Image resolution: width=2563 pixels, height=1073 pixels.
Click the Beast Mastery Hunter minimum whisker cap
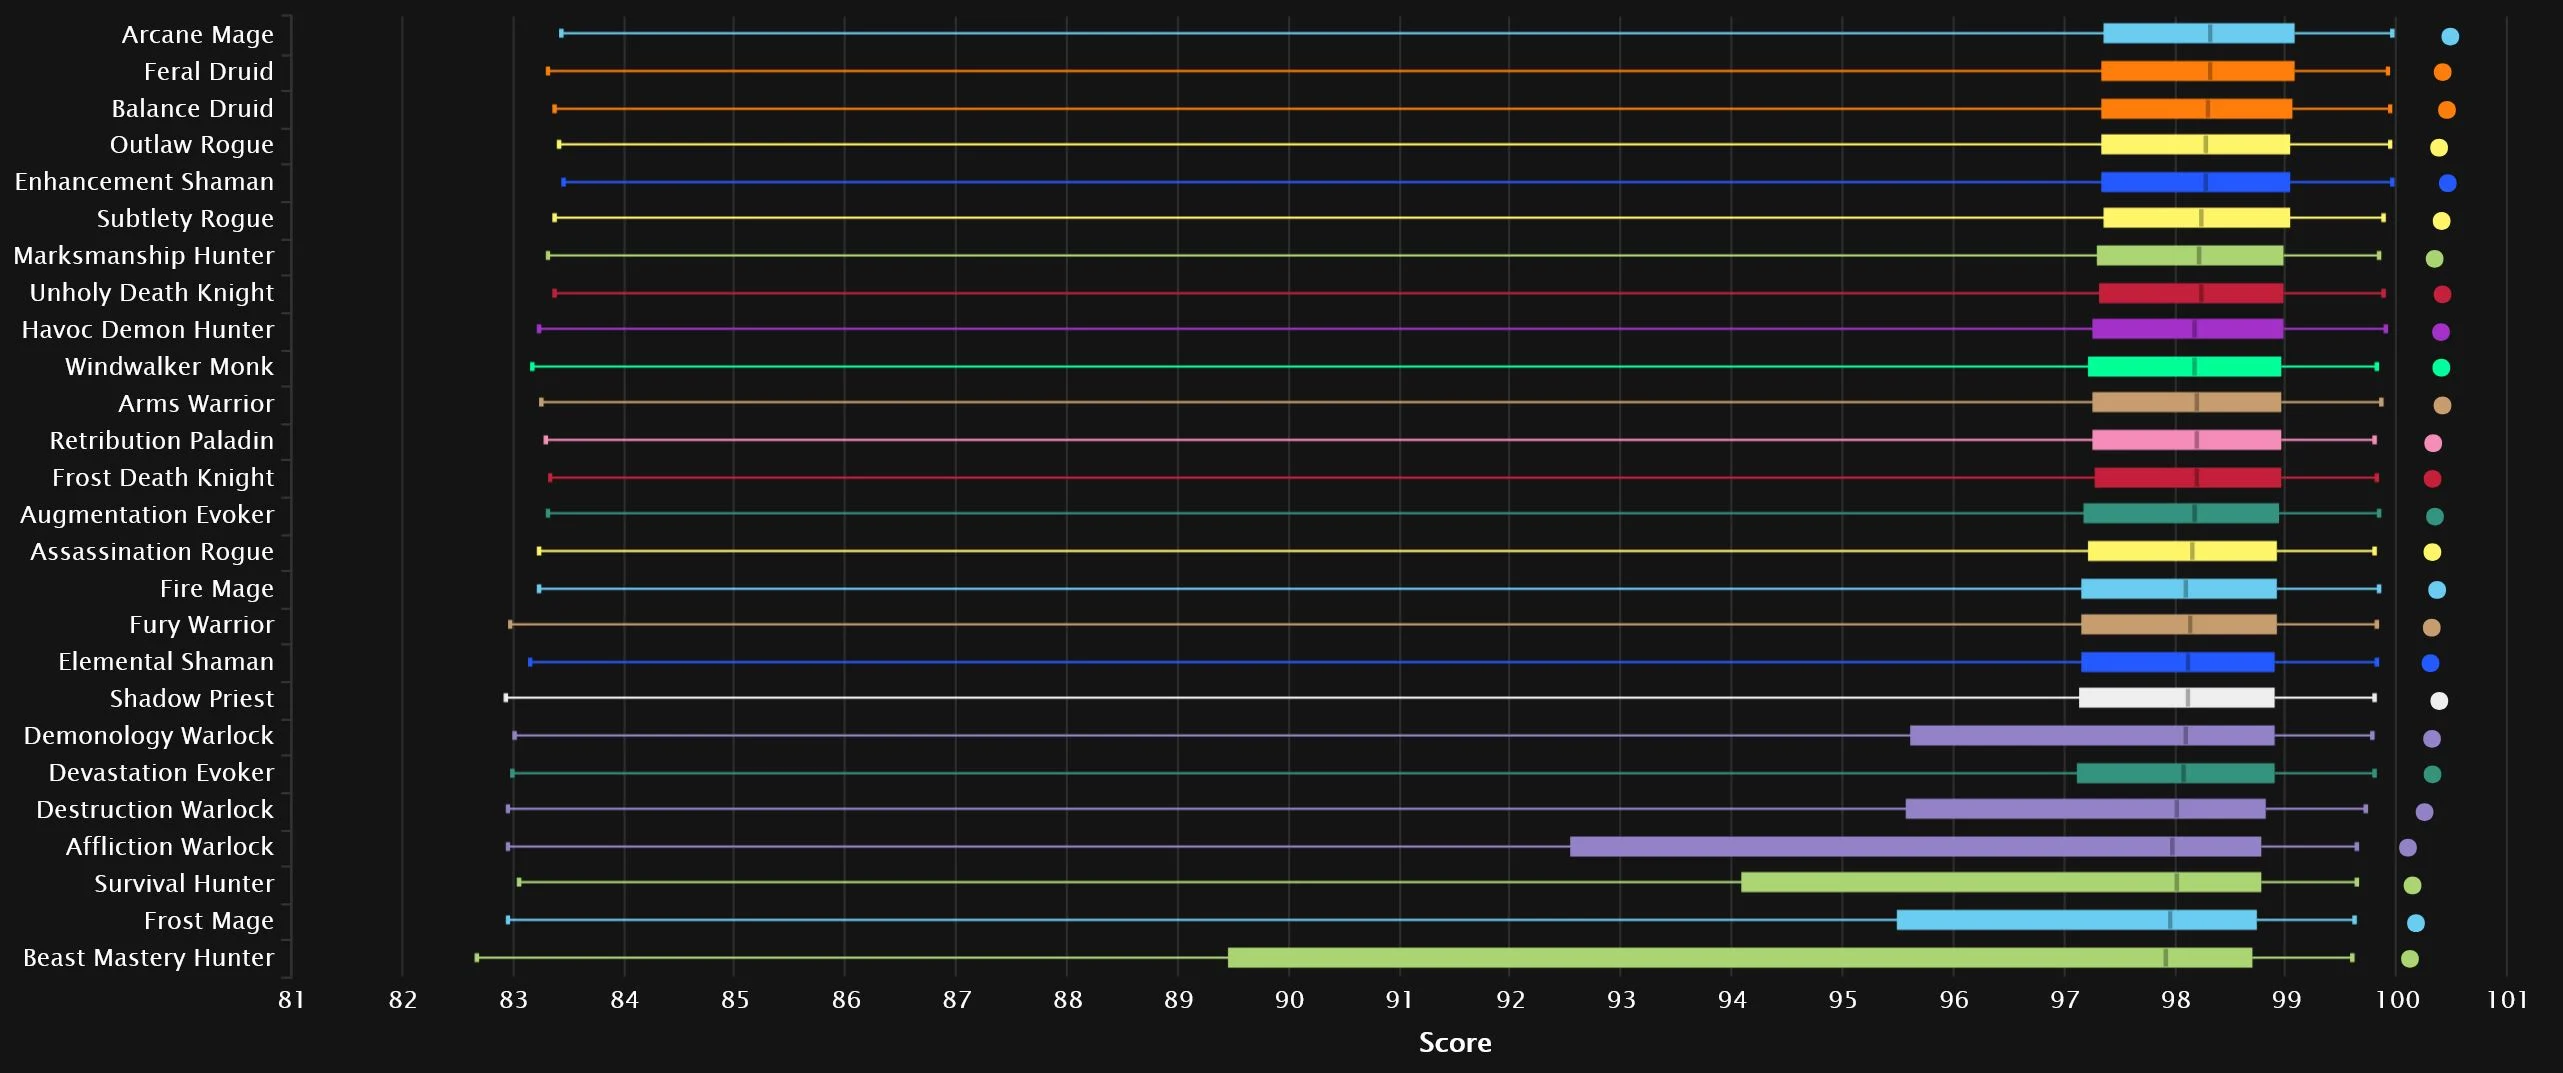[477, 958]
